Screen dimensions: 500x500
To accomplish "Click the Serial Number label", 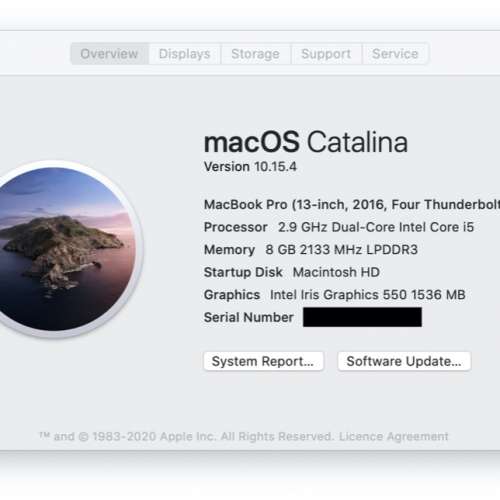I will [x=249, y=317].
